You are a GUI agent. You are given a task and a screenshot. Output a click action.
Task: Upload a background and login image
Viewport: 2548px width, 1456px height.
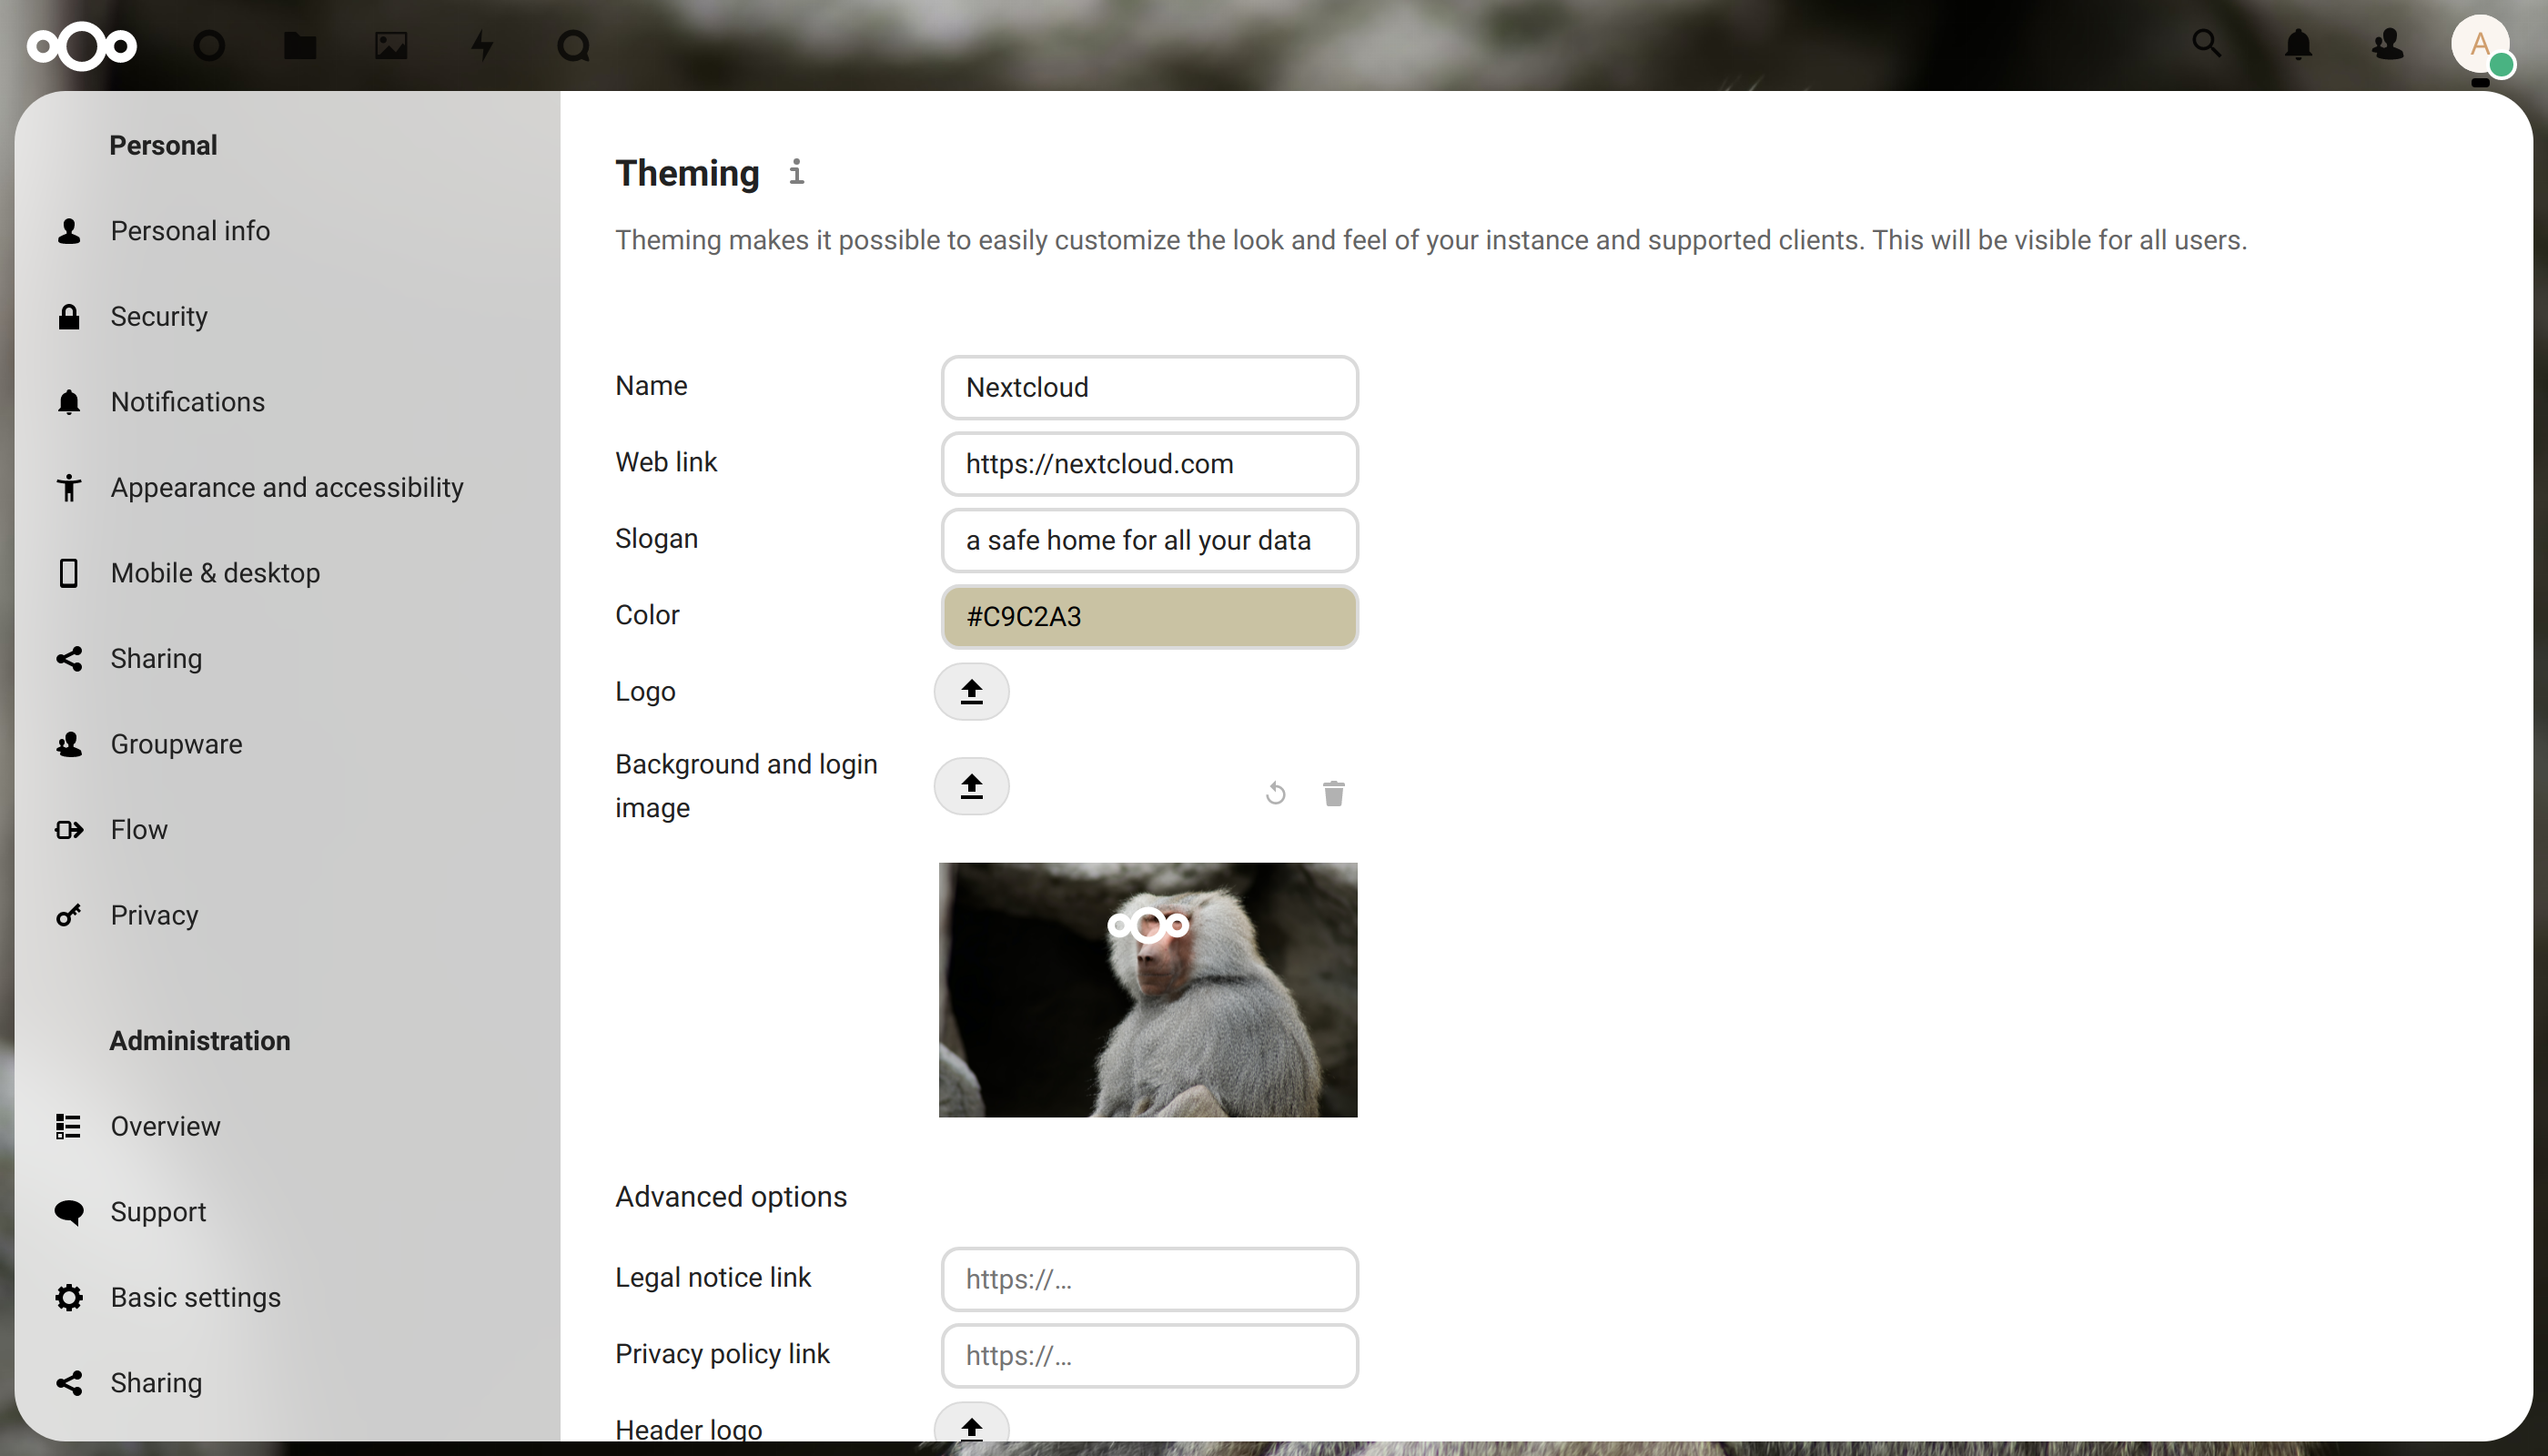click(x=971, y=786)
